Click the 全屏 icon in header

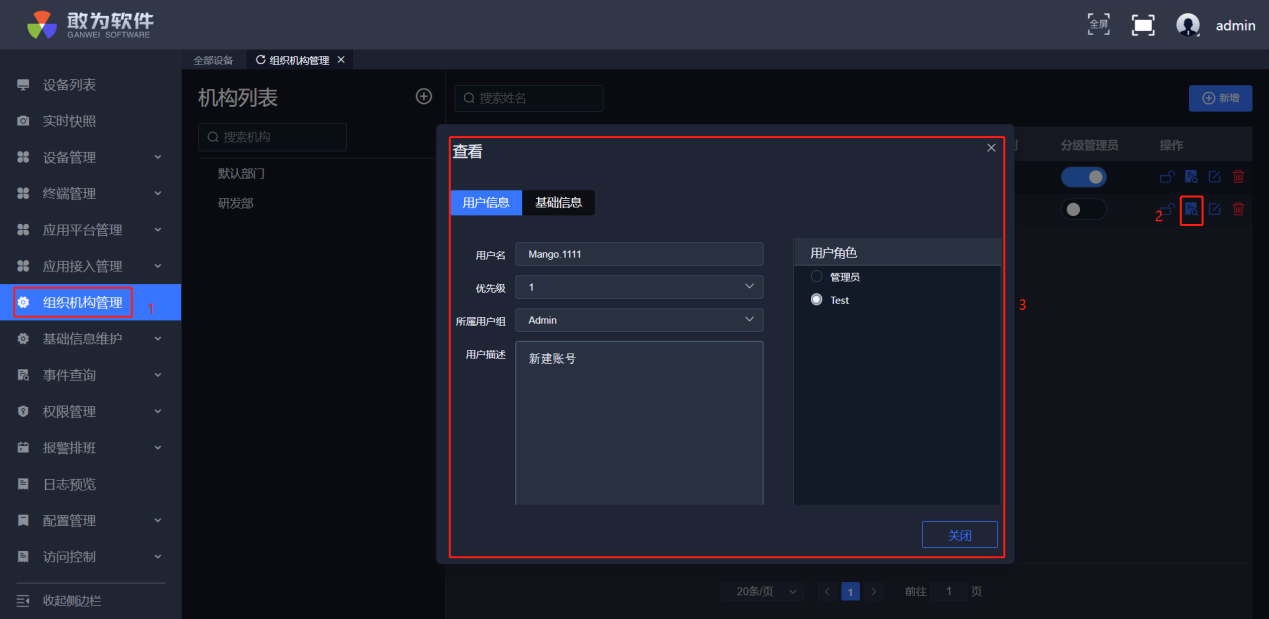click(1099, 24)
